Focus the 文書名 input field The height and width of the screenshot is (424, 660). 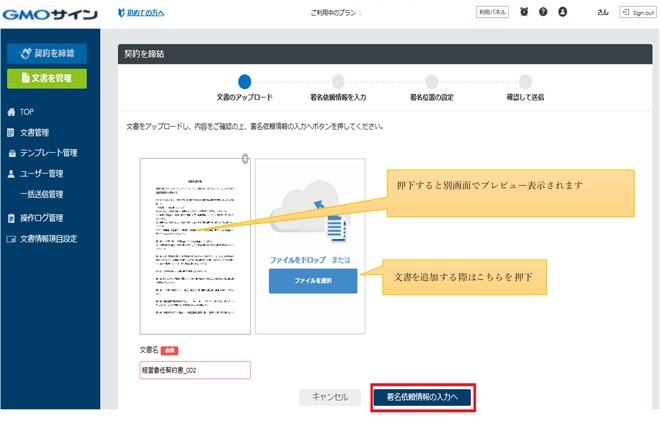click(195, 370)
